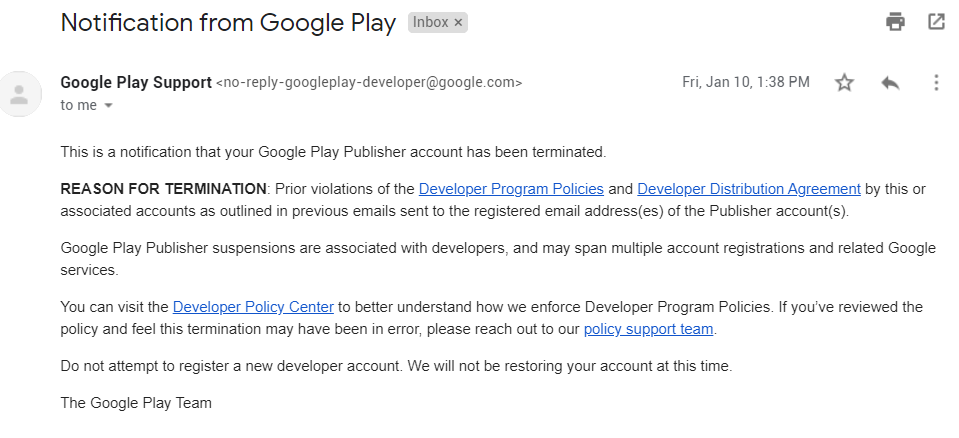Click the sender avatar picture
This screenshot has height=438, width=959.
pyautogui.click(x=20, y=94)
